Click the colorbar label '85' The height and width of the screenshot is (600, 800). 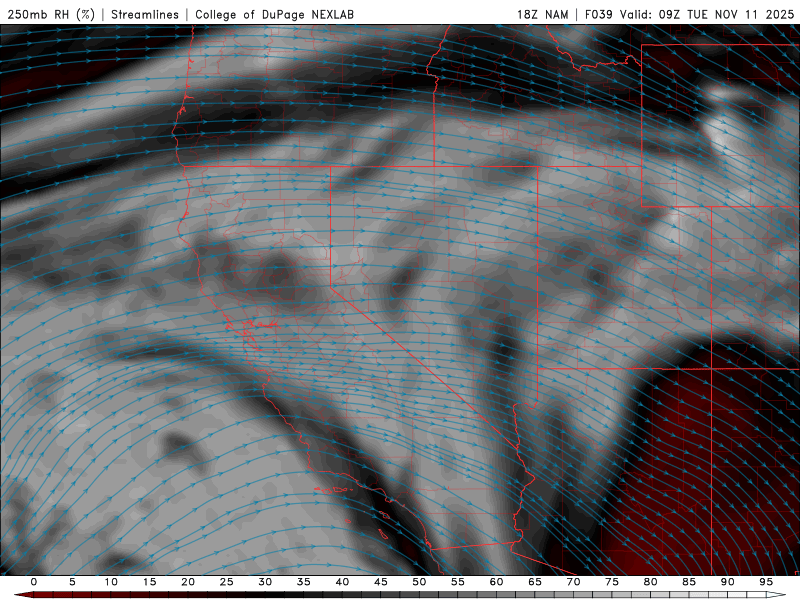coord(689,582)
